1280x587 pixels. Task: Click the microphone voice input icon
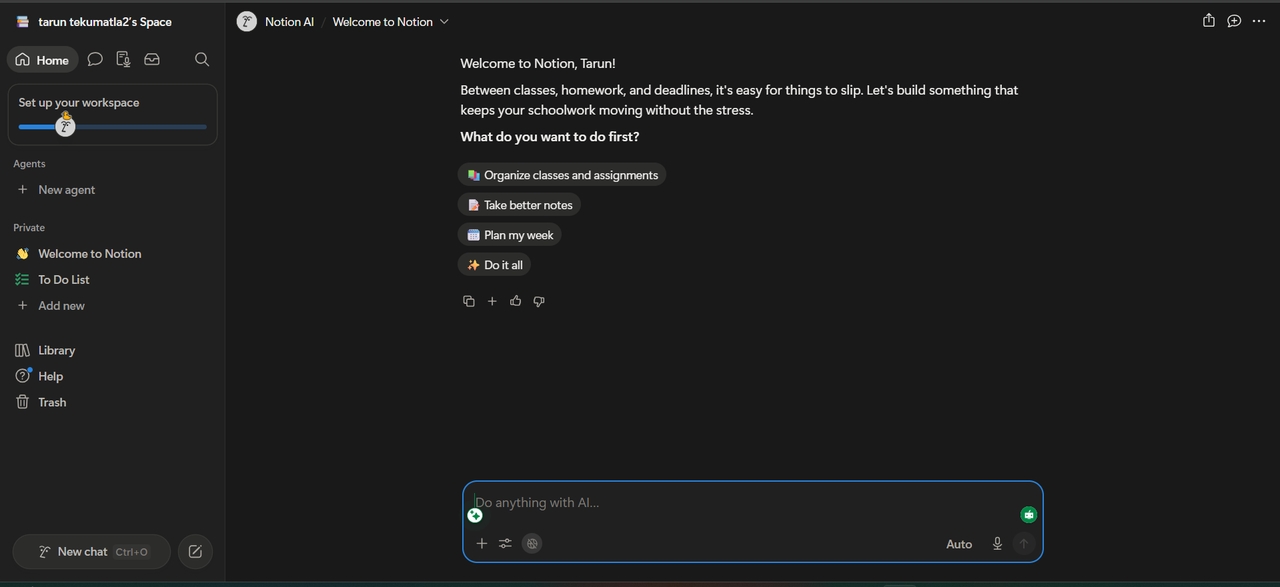[x=997, y=544]
